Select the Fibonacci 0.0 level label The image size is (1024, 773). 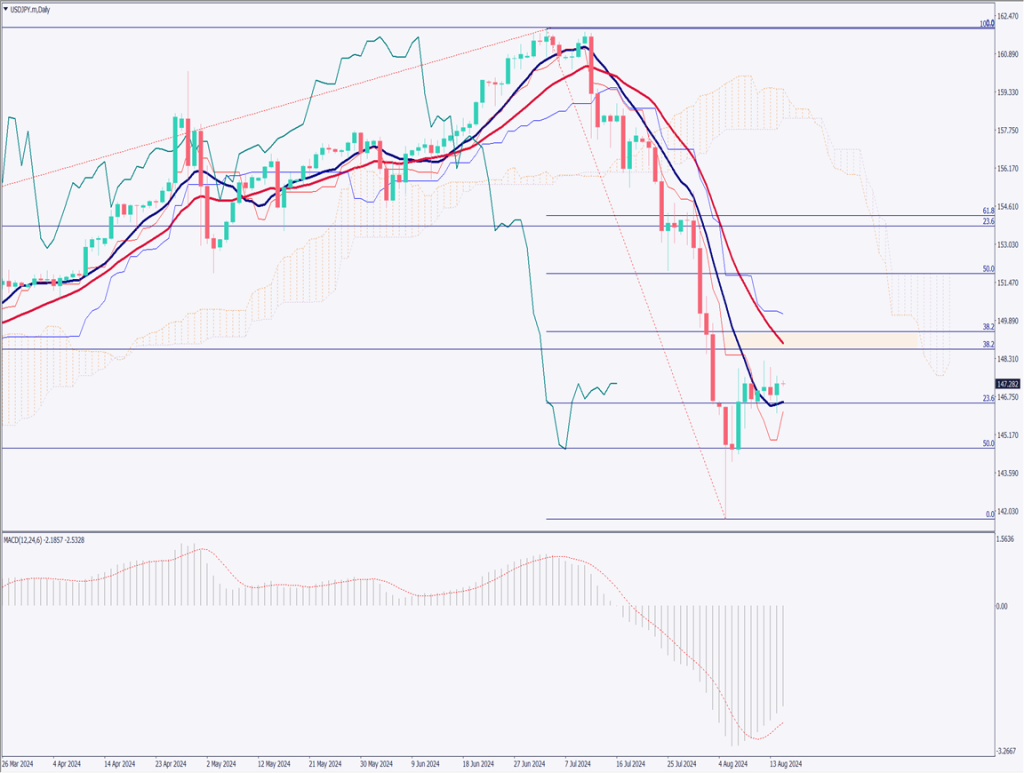(x=988, y=514)
